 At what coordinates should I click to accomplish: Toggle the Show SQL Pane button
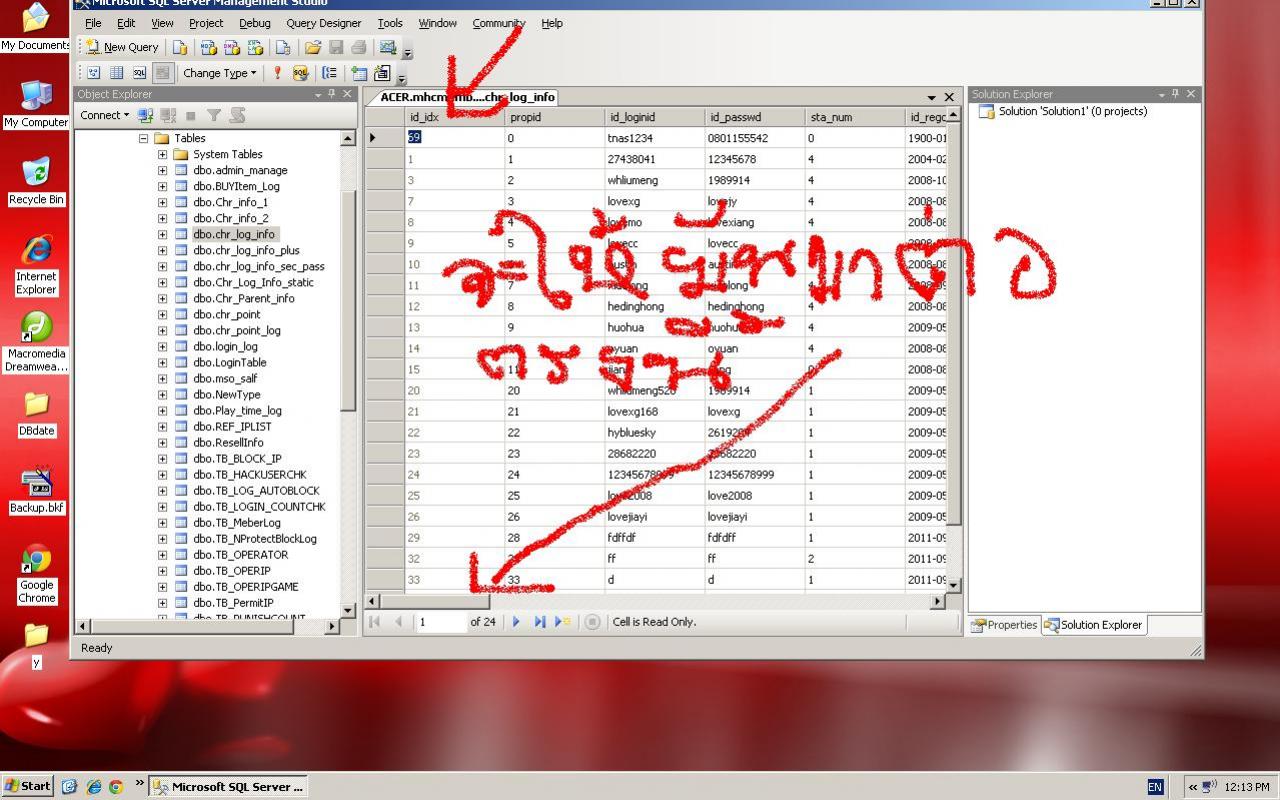click(x=139, y=73)
